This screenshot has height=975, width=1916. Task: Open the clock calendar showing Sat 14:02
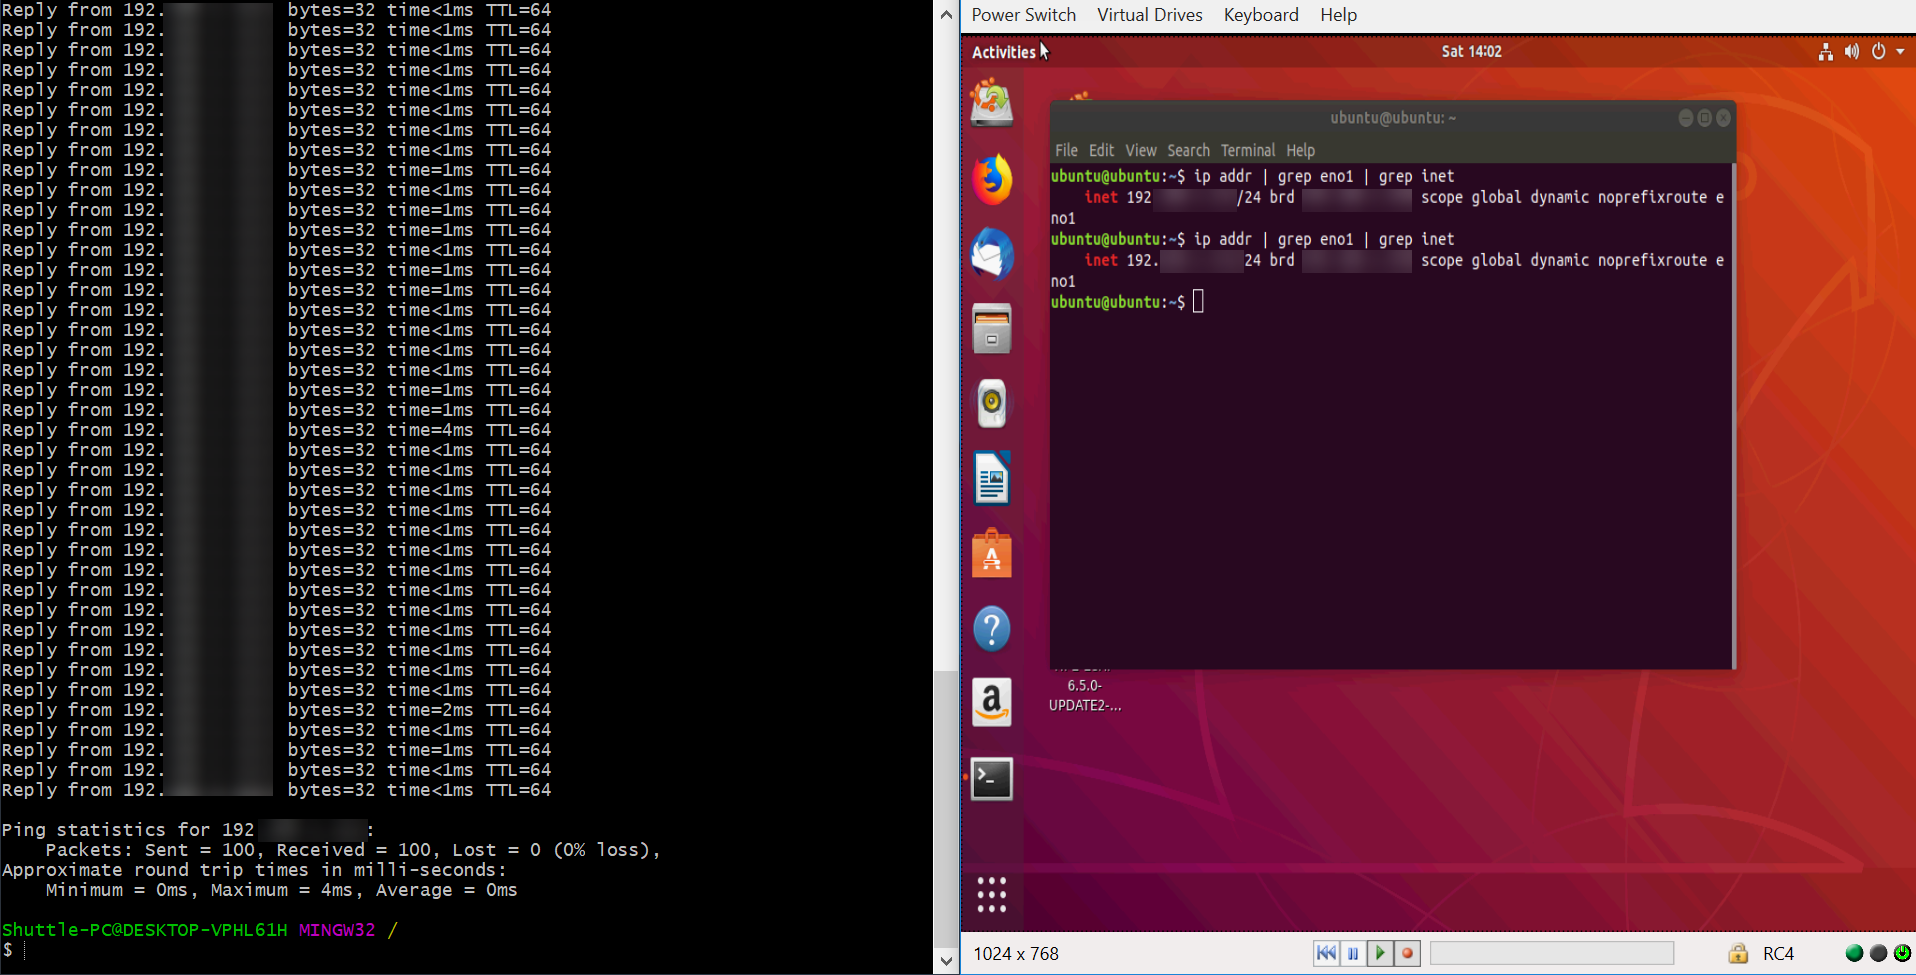click(1471, 51)
